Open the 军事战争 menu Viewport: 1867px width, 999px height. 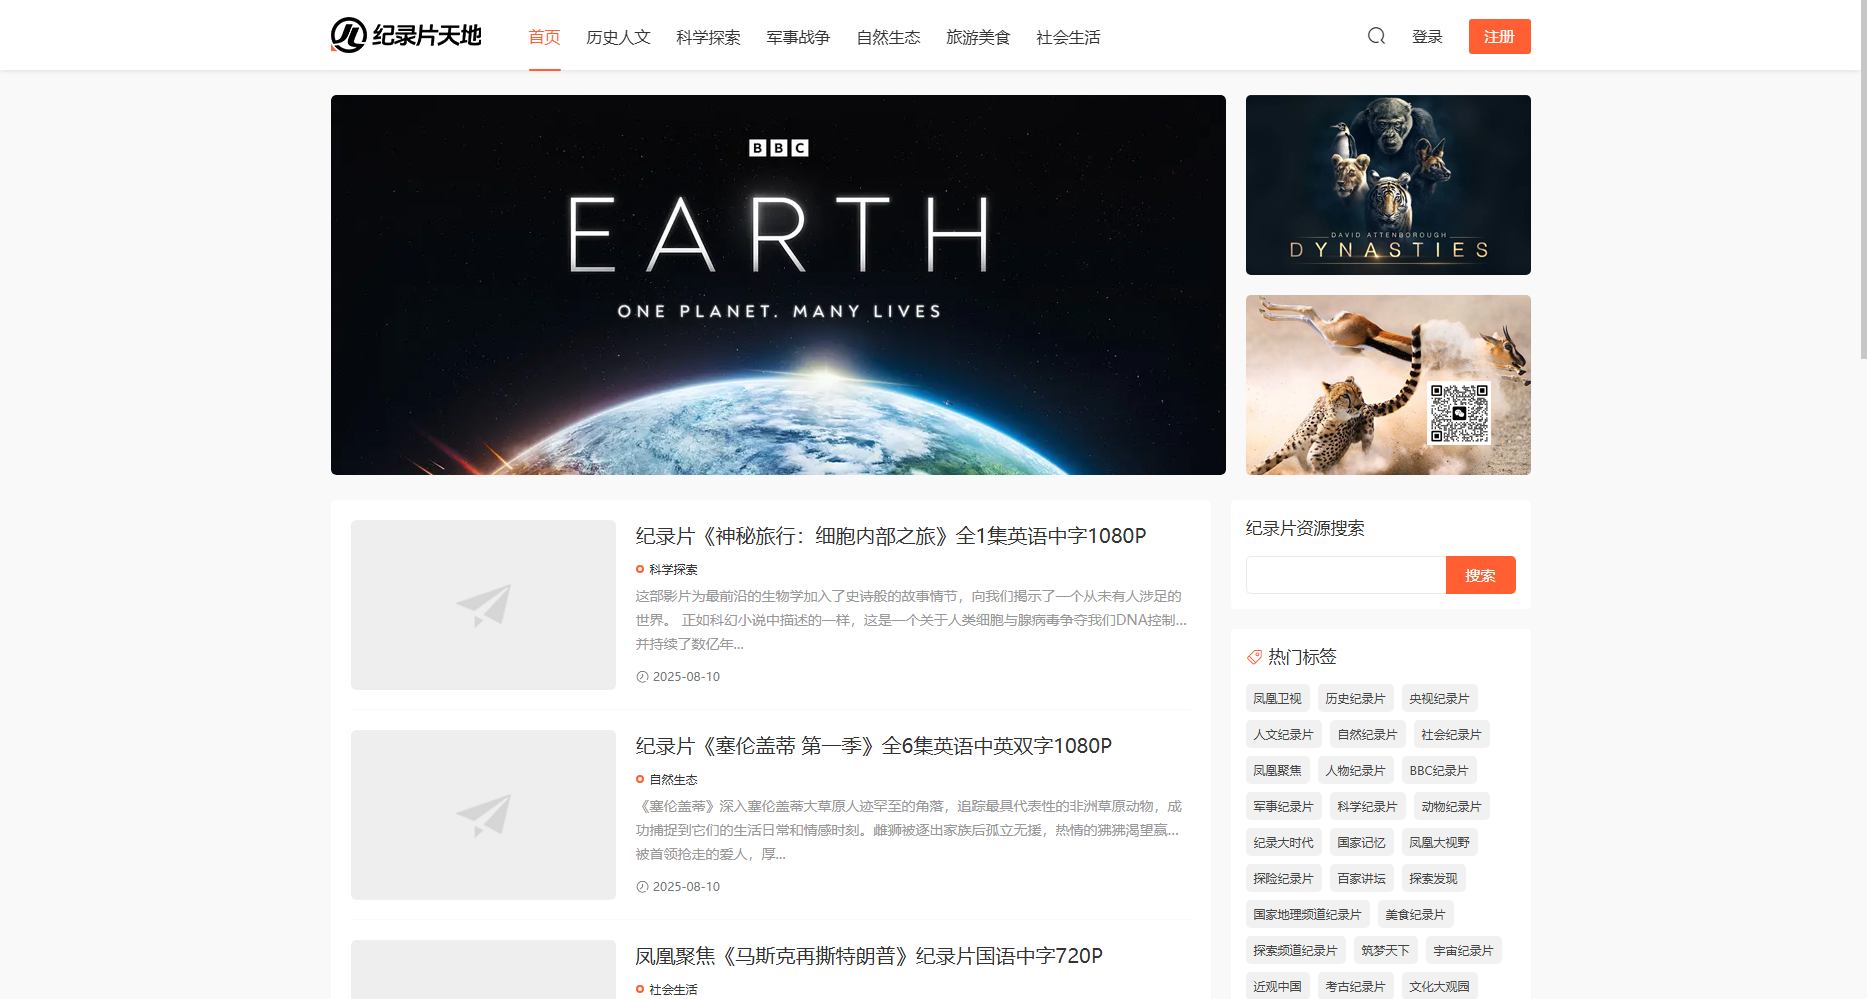click(x=798, y=37)
